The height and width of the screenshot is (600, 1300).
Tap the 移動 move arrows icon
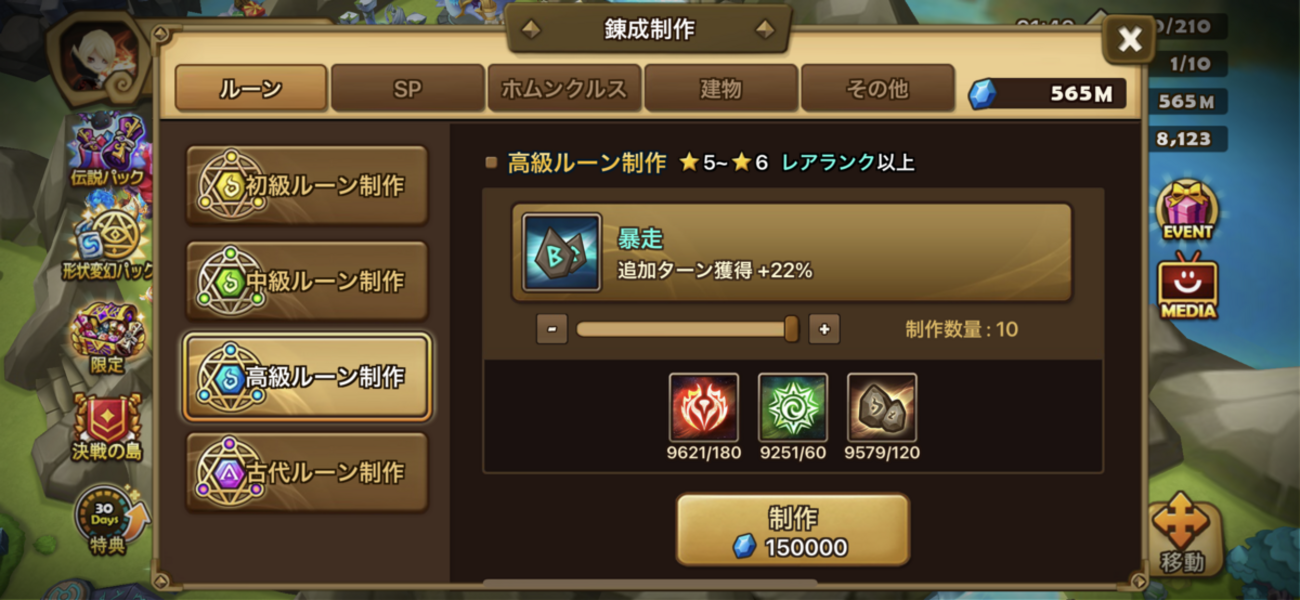tap(1181, 535)
